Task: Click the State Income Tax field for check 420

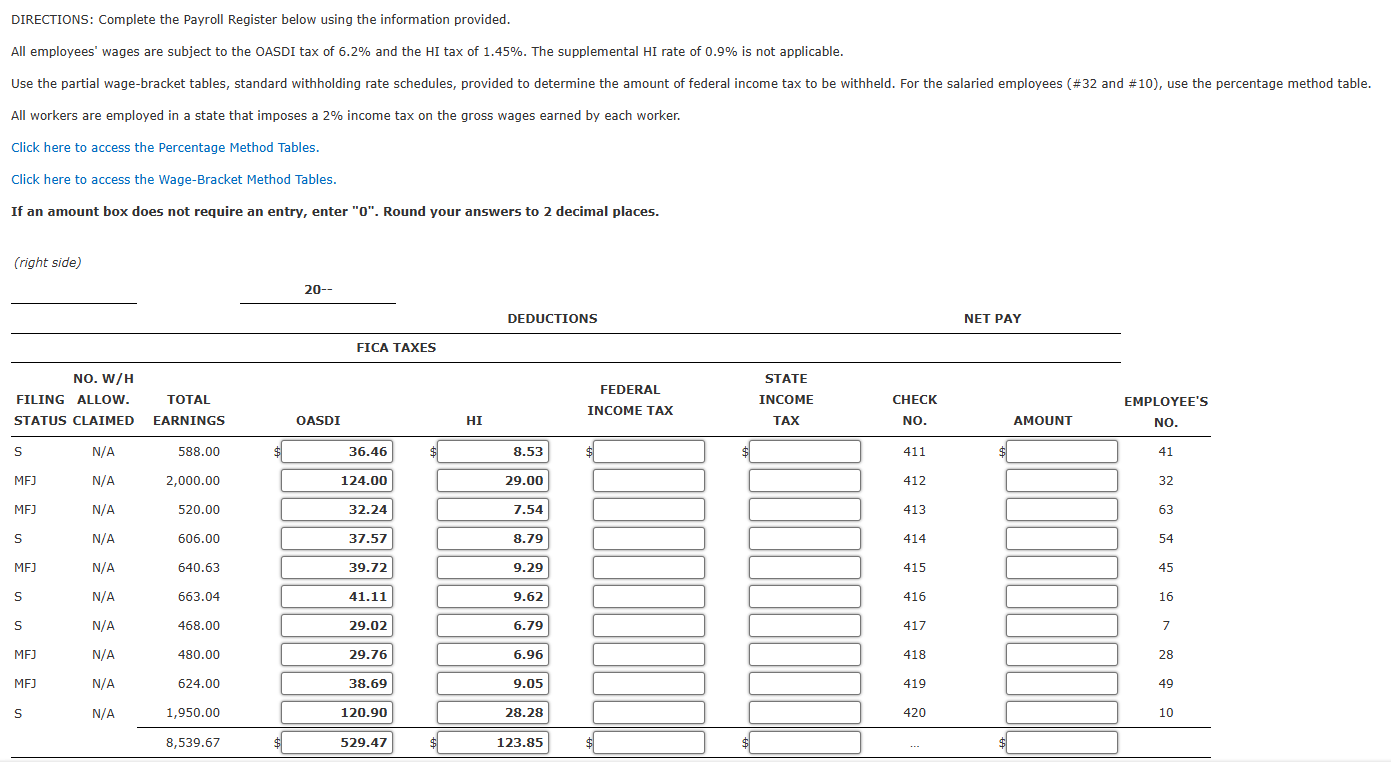Action: coord(804,712)
